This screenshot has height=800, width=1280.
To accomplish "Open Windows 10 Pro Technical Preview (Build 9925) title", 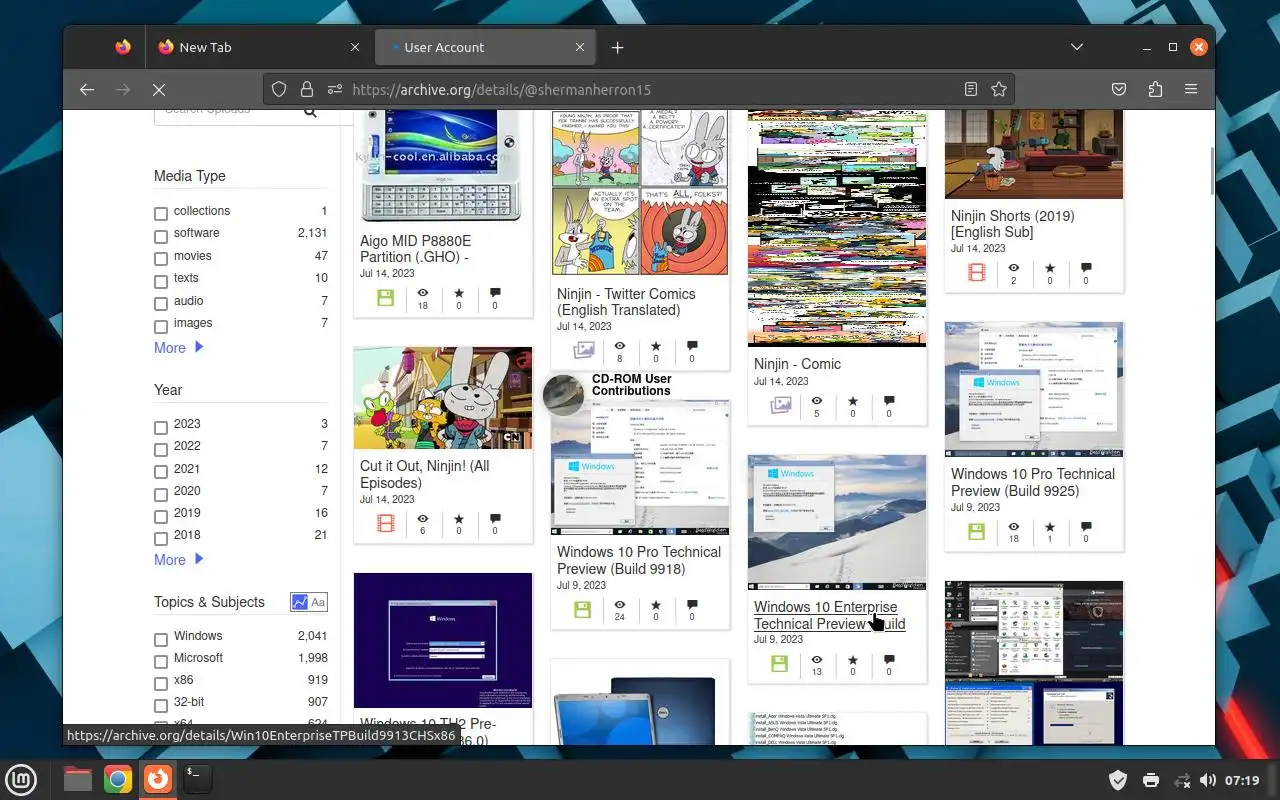I will click(x=1033, y=482).
